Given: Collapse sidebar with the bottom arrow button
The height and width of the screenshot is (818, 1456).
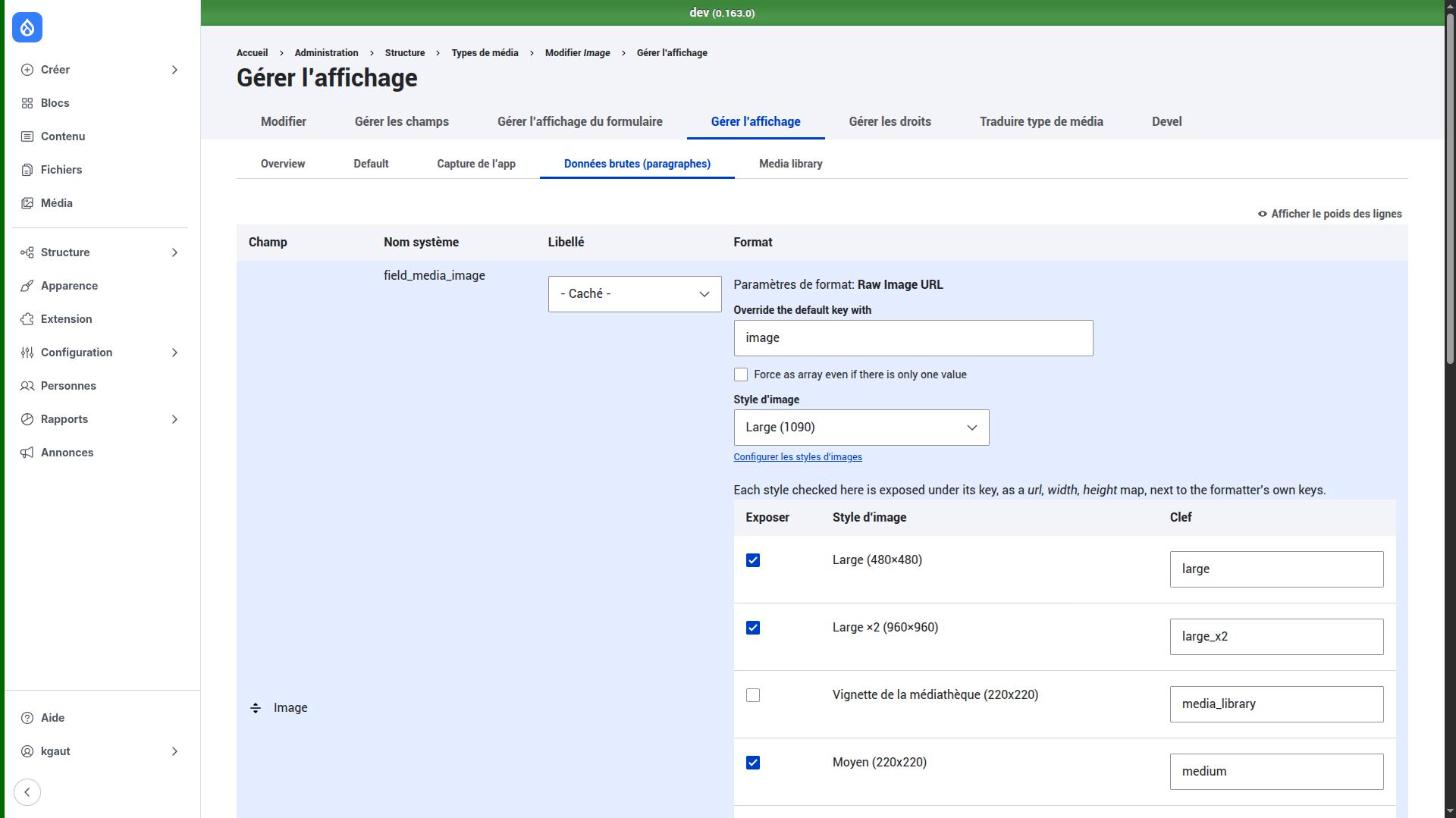Looking at the screenshot, I should [27, 792].
